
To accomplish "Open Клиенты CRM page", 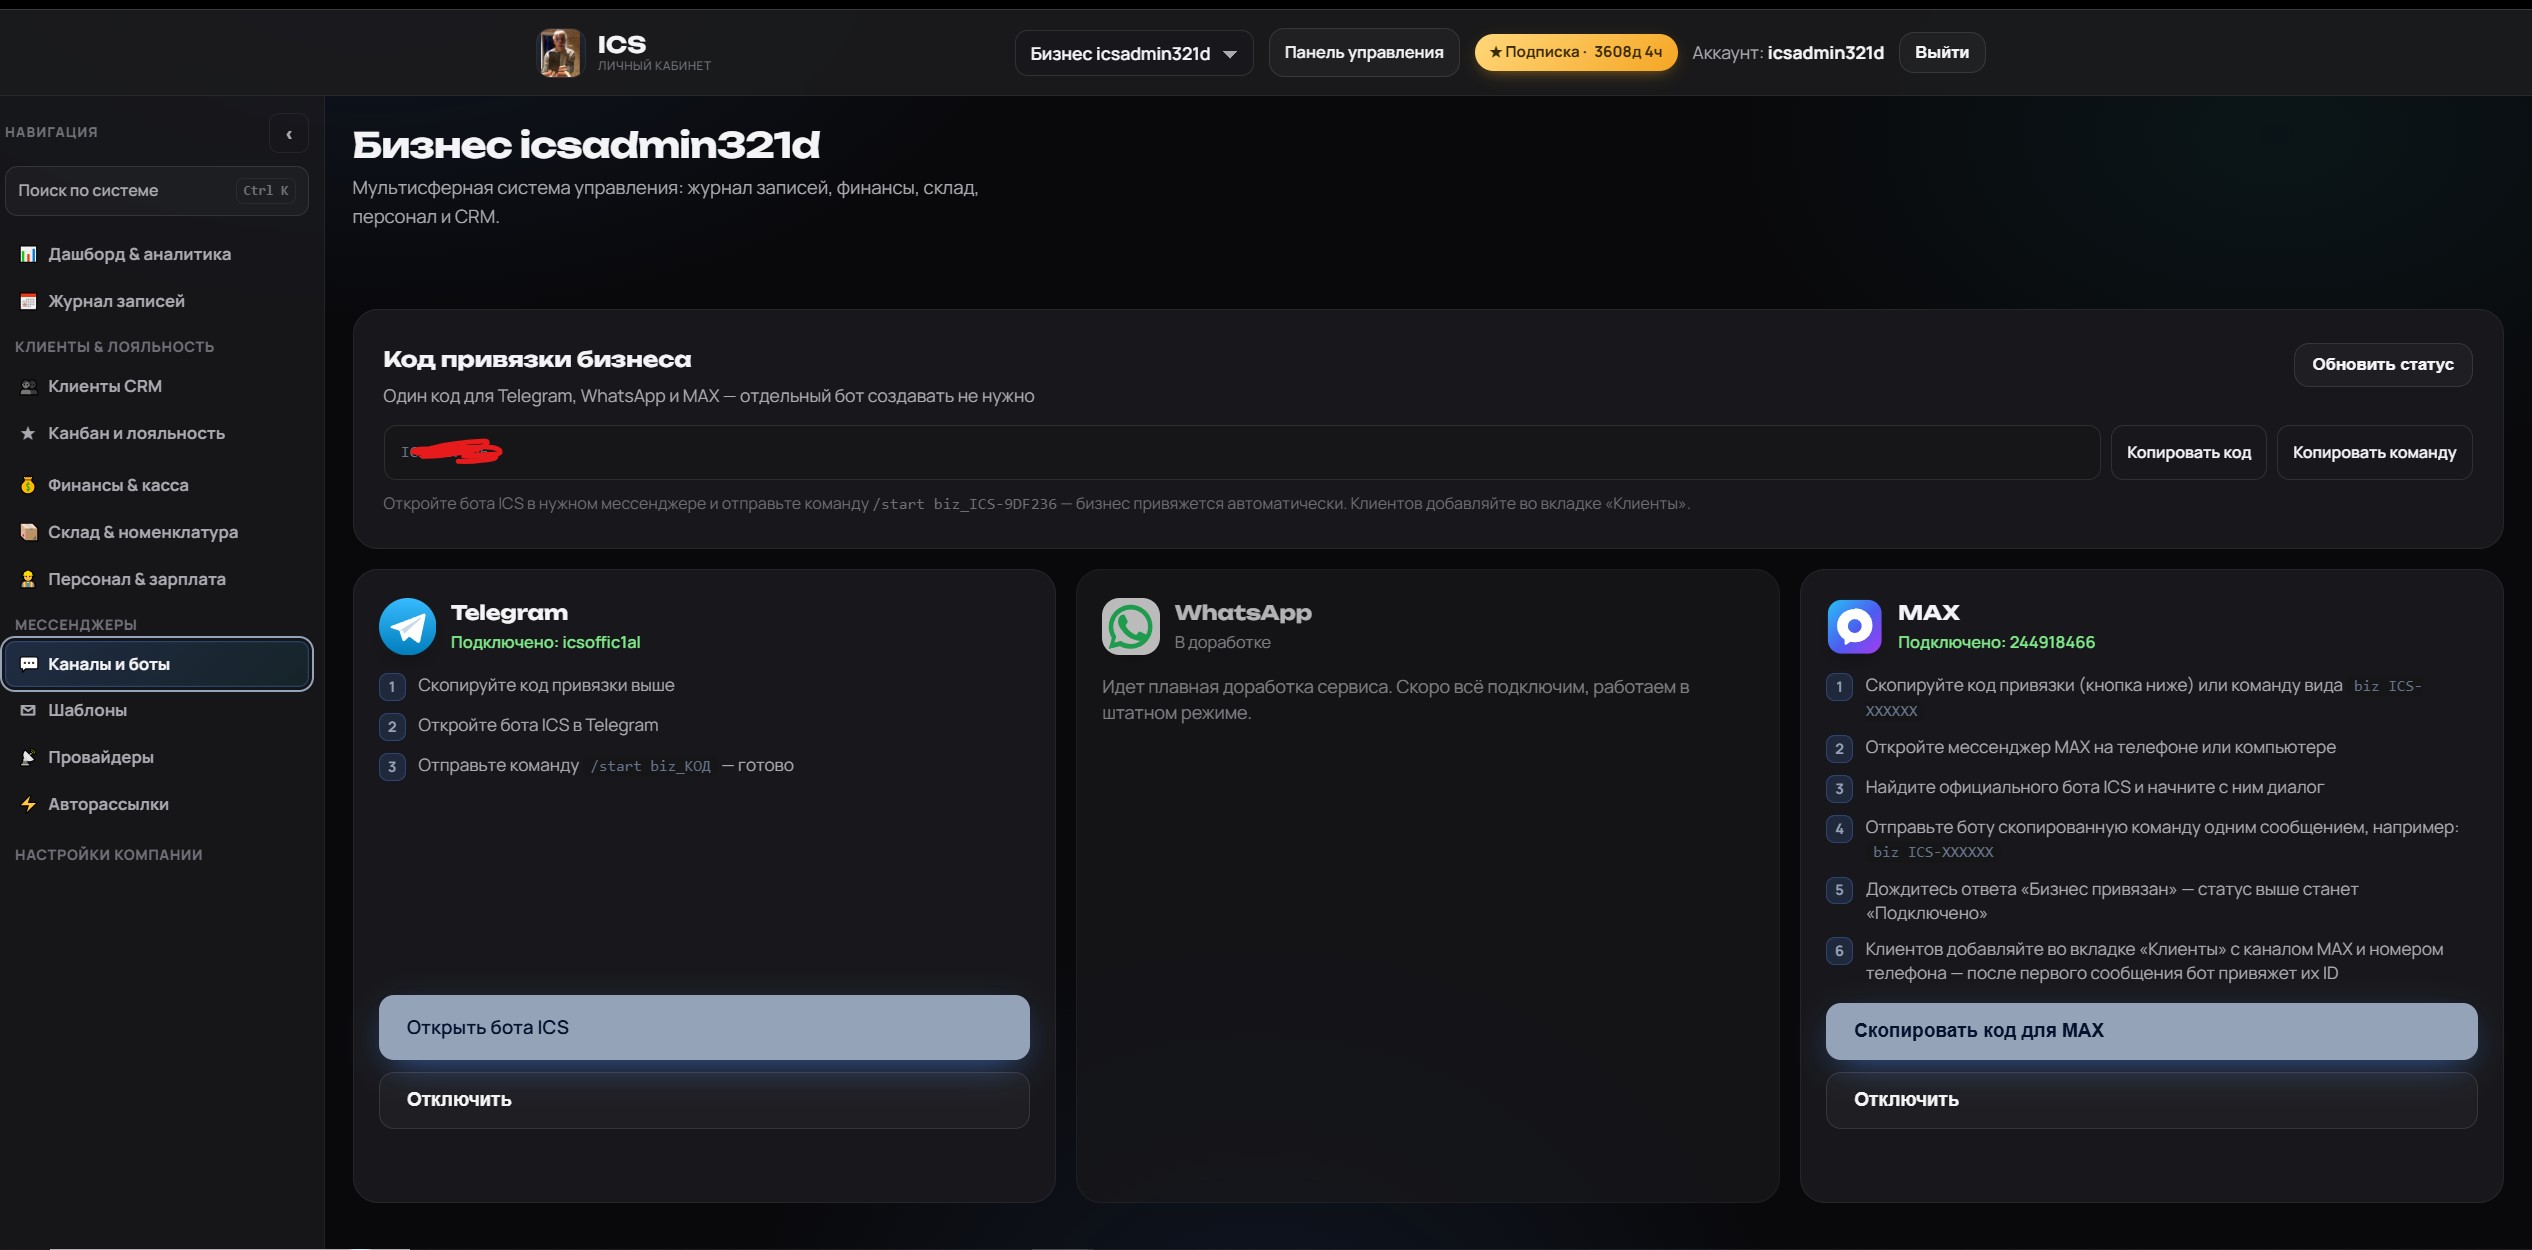I will (x=157, y=386).
